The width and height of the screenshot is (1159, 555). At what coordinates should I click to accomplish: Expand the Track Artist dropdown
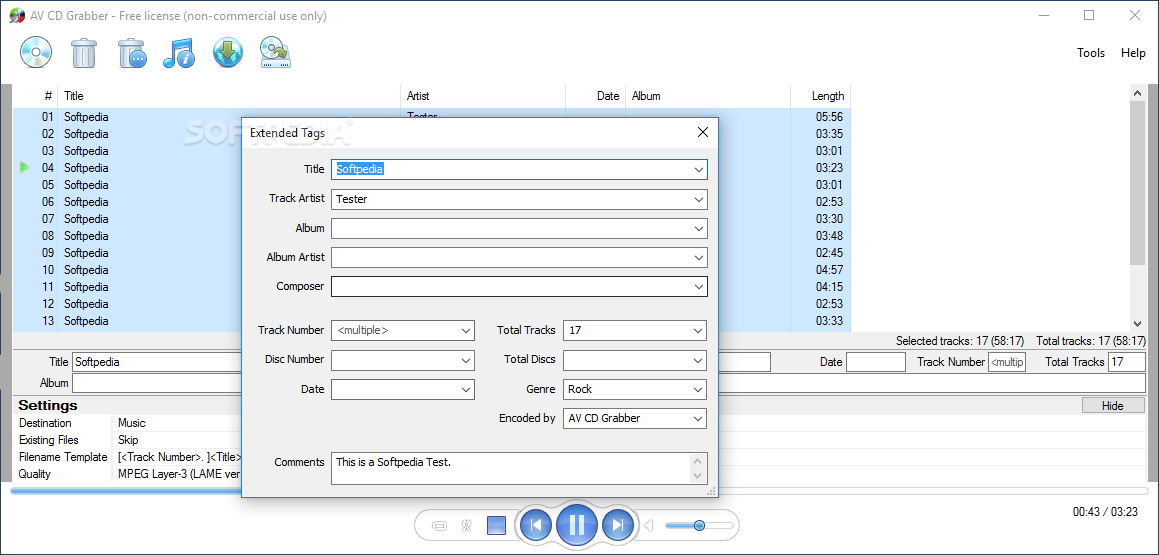[699, 199]
